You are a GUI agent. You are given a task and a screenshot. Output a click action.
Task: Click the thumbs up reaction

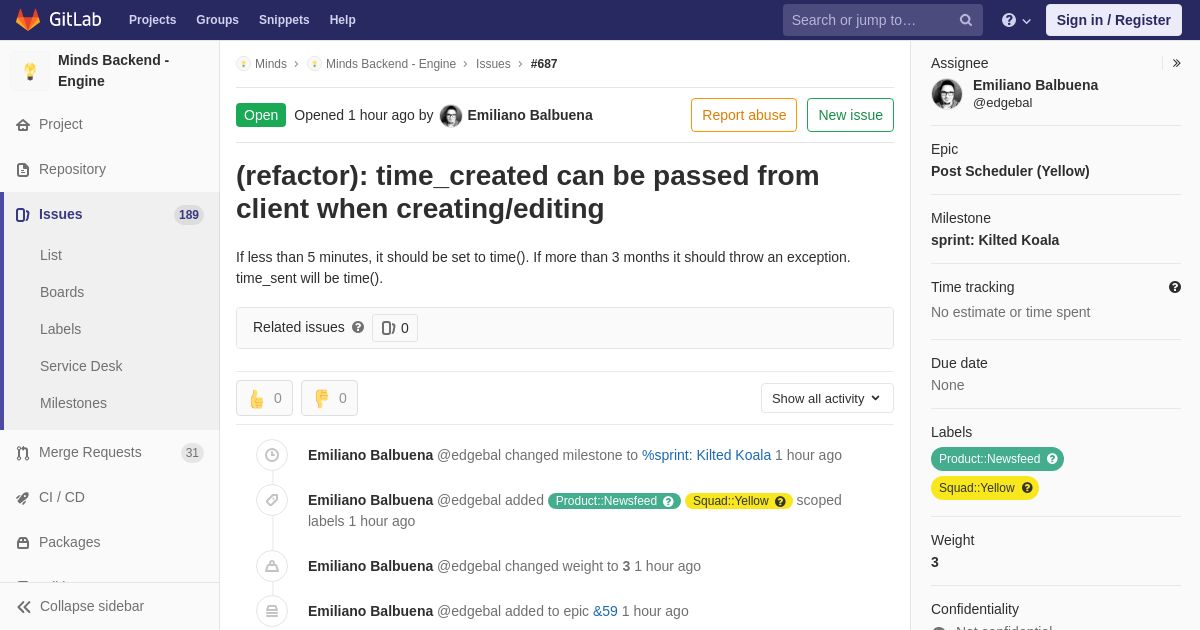click(264, 398)
